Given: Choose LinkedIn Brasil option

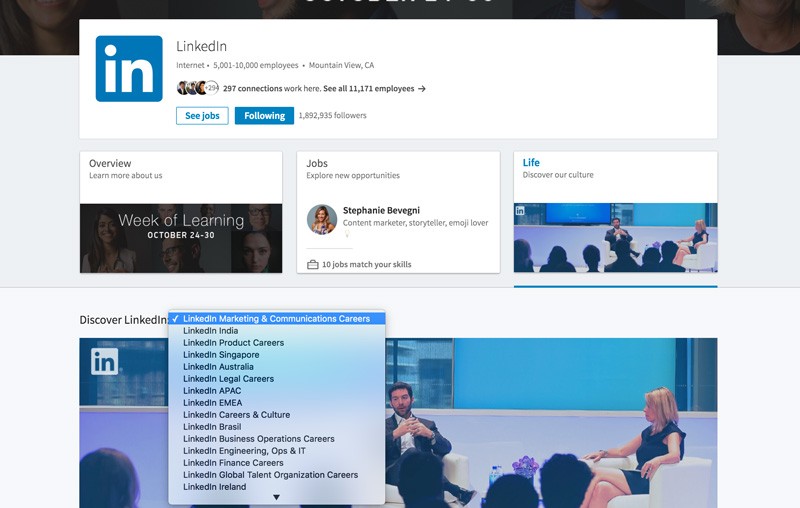Looking at the screenshot, I should pos(277,427).
